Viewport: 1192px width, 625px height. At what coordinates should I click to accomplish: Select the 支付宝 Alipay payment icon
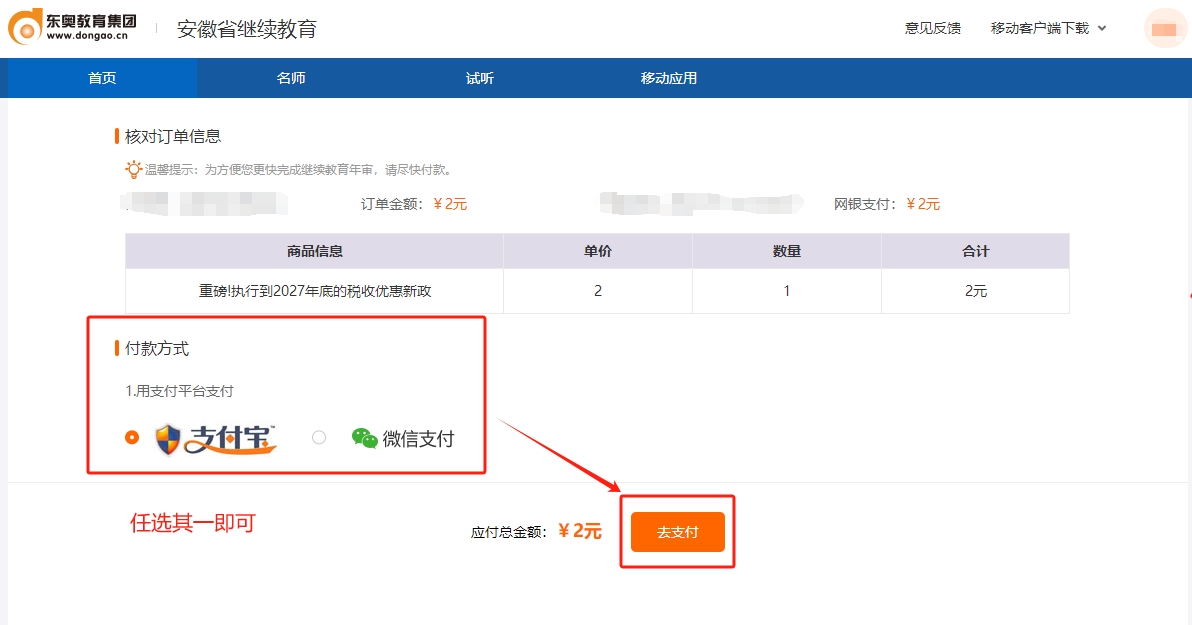point(218,435)
